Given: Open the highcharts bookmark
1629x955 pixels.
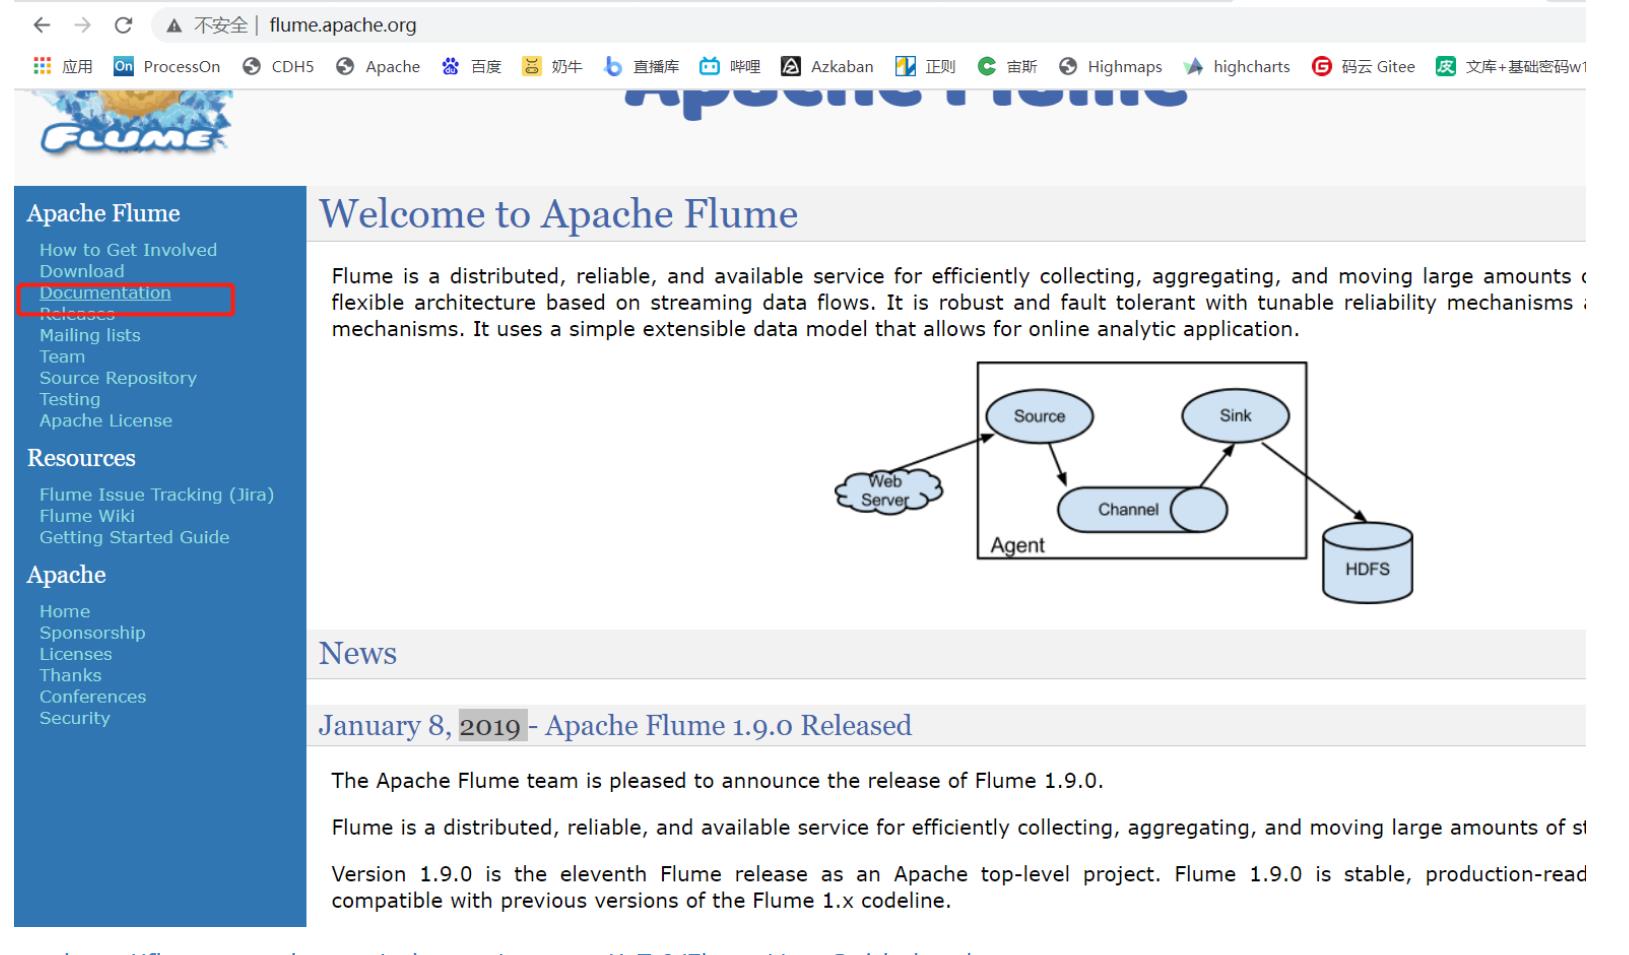Looking at the screenshot, I should pos(1237,66).
